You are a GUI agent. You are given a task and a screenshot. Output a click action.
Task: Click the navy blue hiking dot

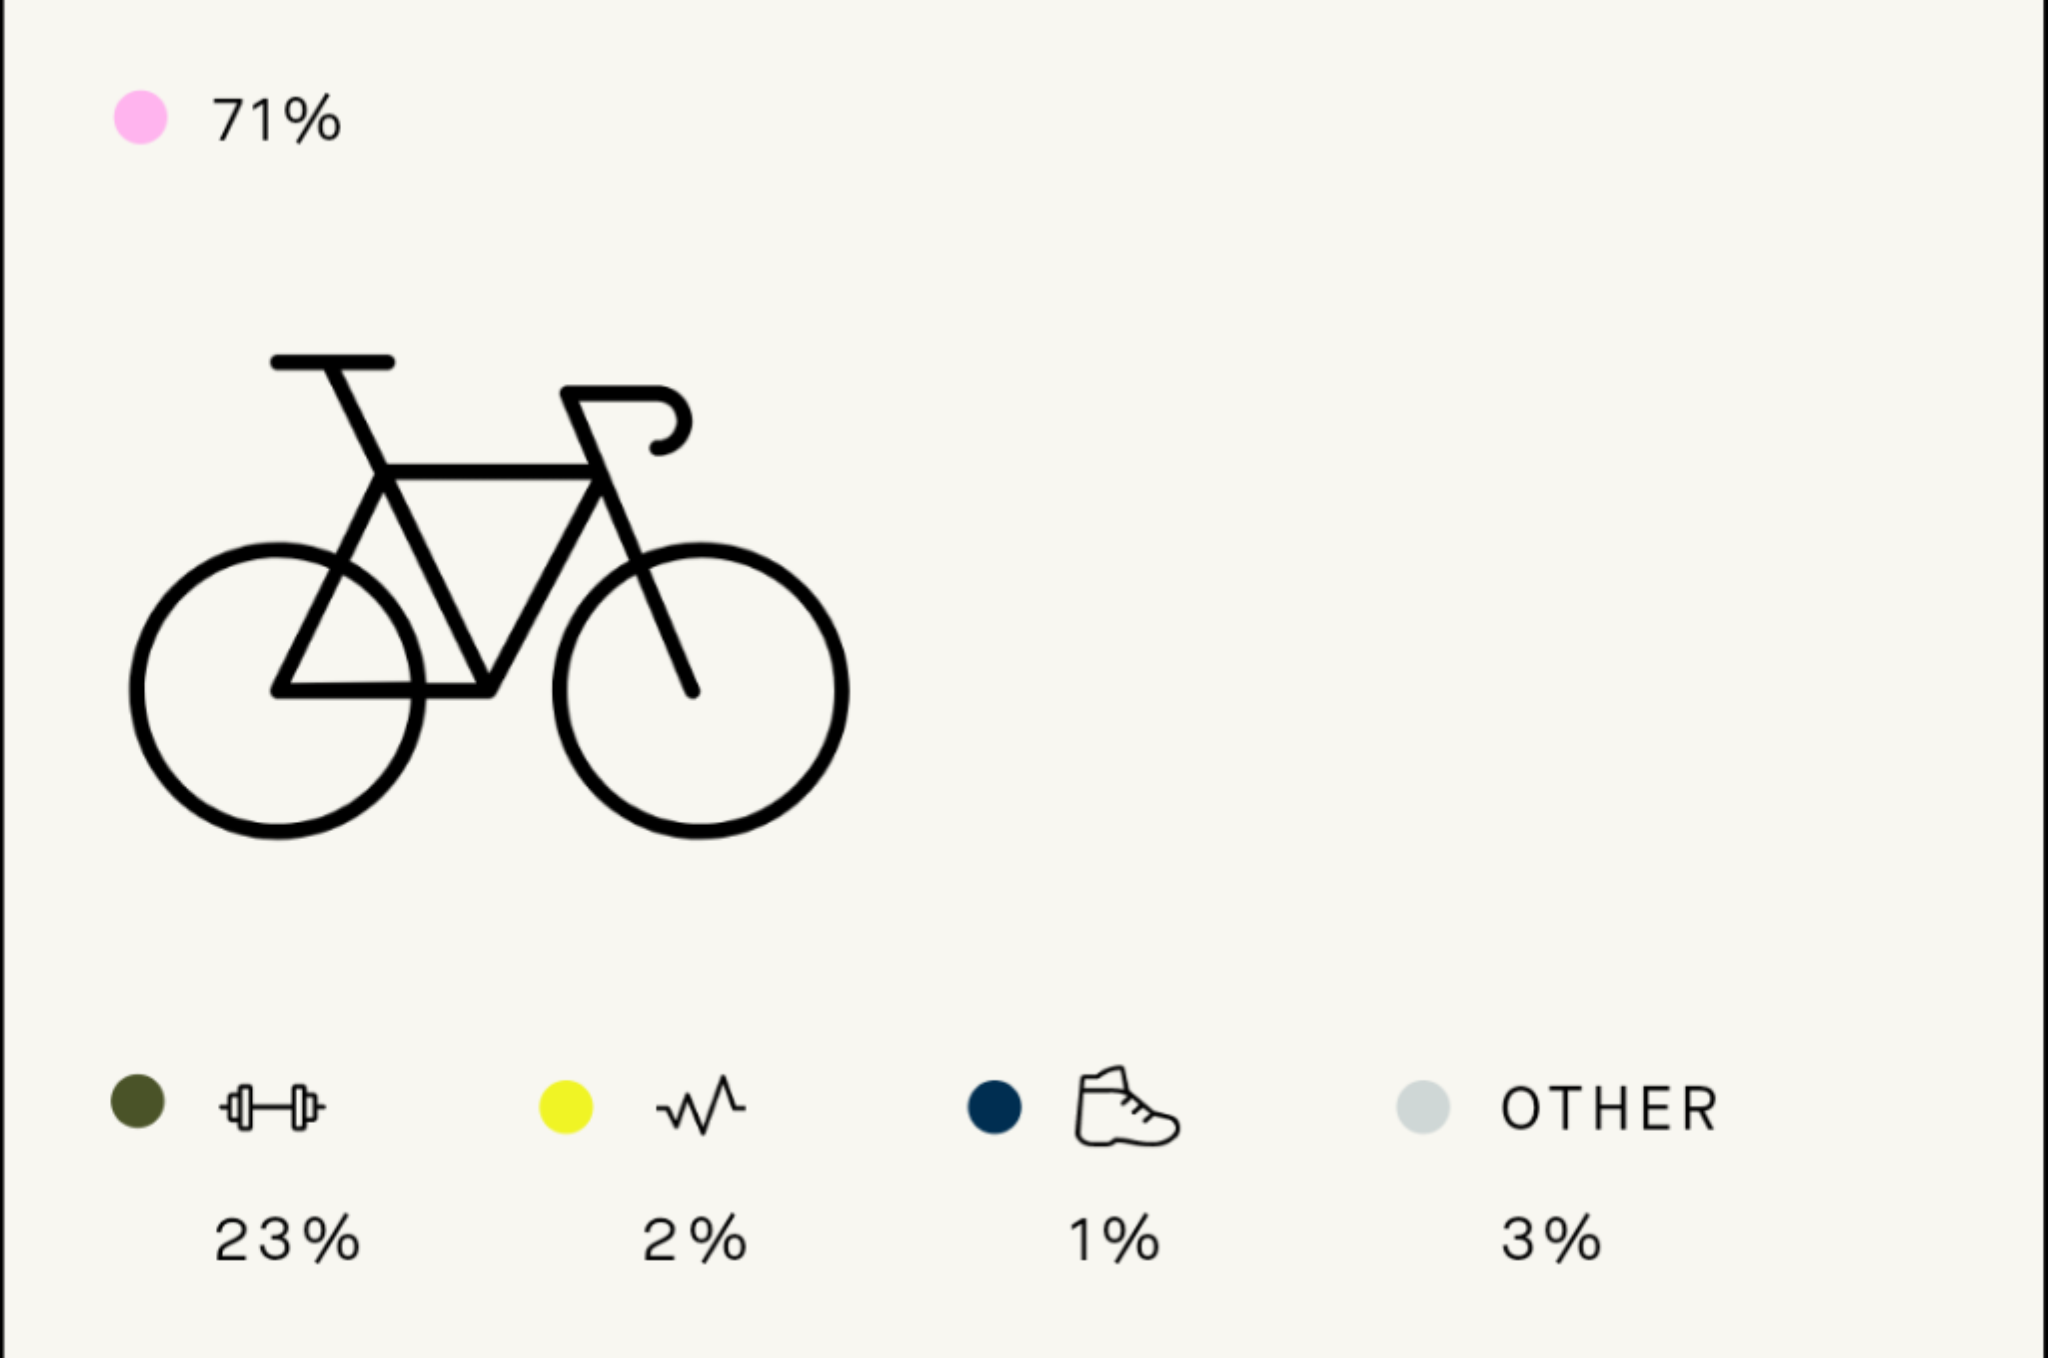[995, 1107]
